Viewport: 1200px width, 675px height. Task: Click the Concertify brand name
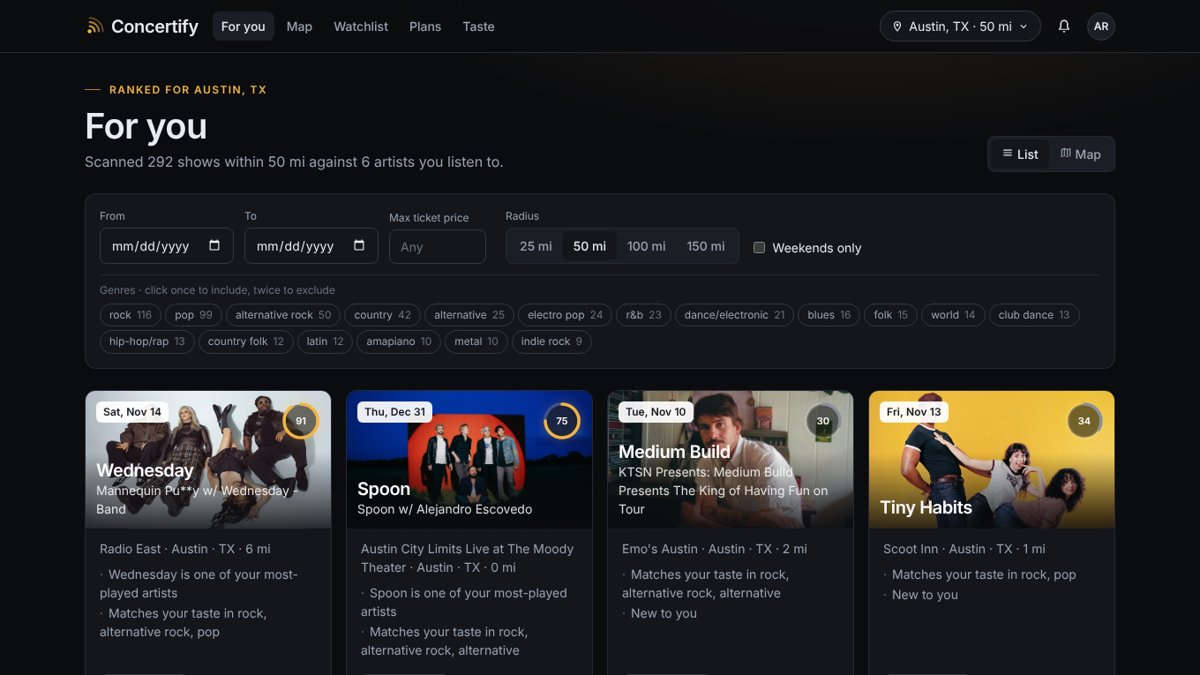coord(154,26)
